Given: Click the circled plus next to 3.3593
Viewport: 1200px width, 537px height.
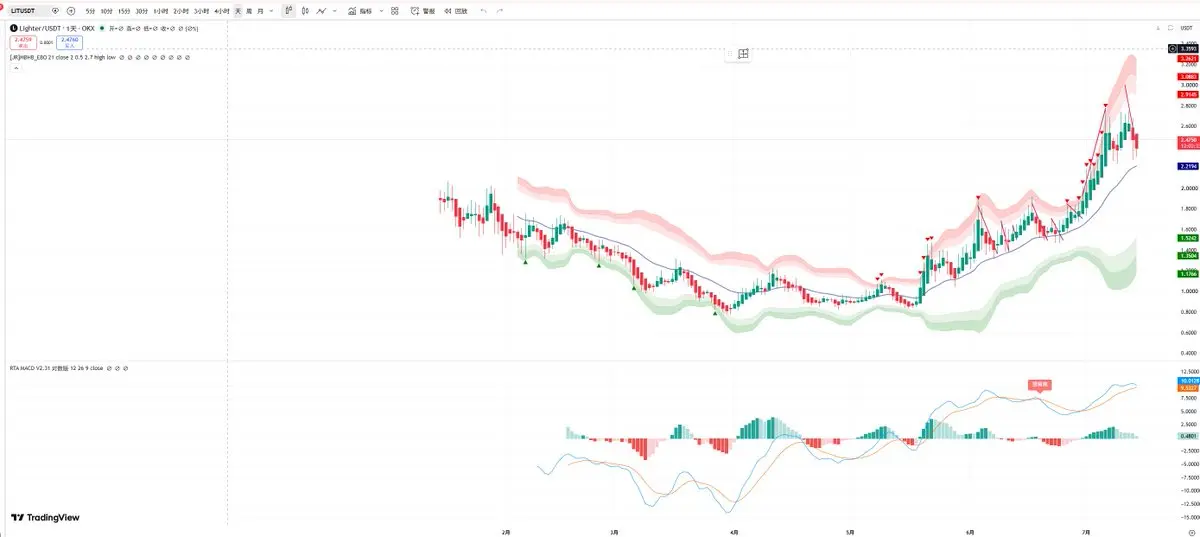Looking at the screenshot, I should [x=1172, y=49].
